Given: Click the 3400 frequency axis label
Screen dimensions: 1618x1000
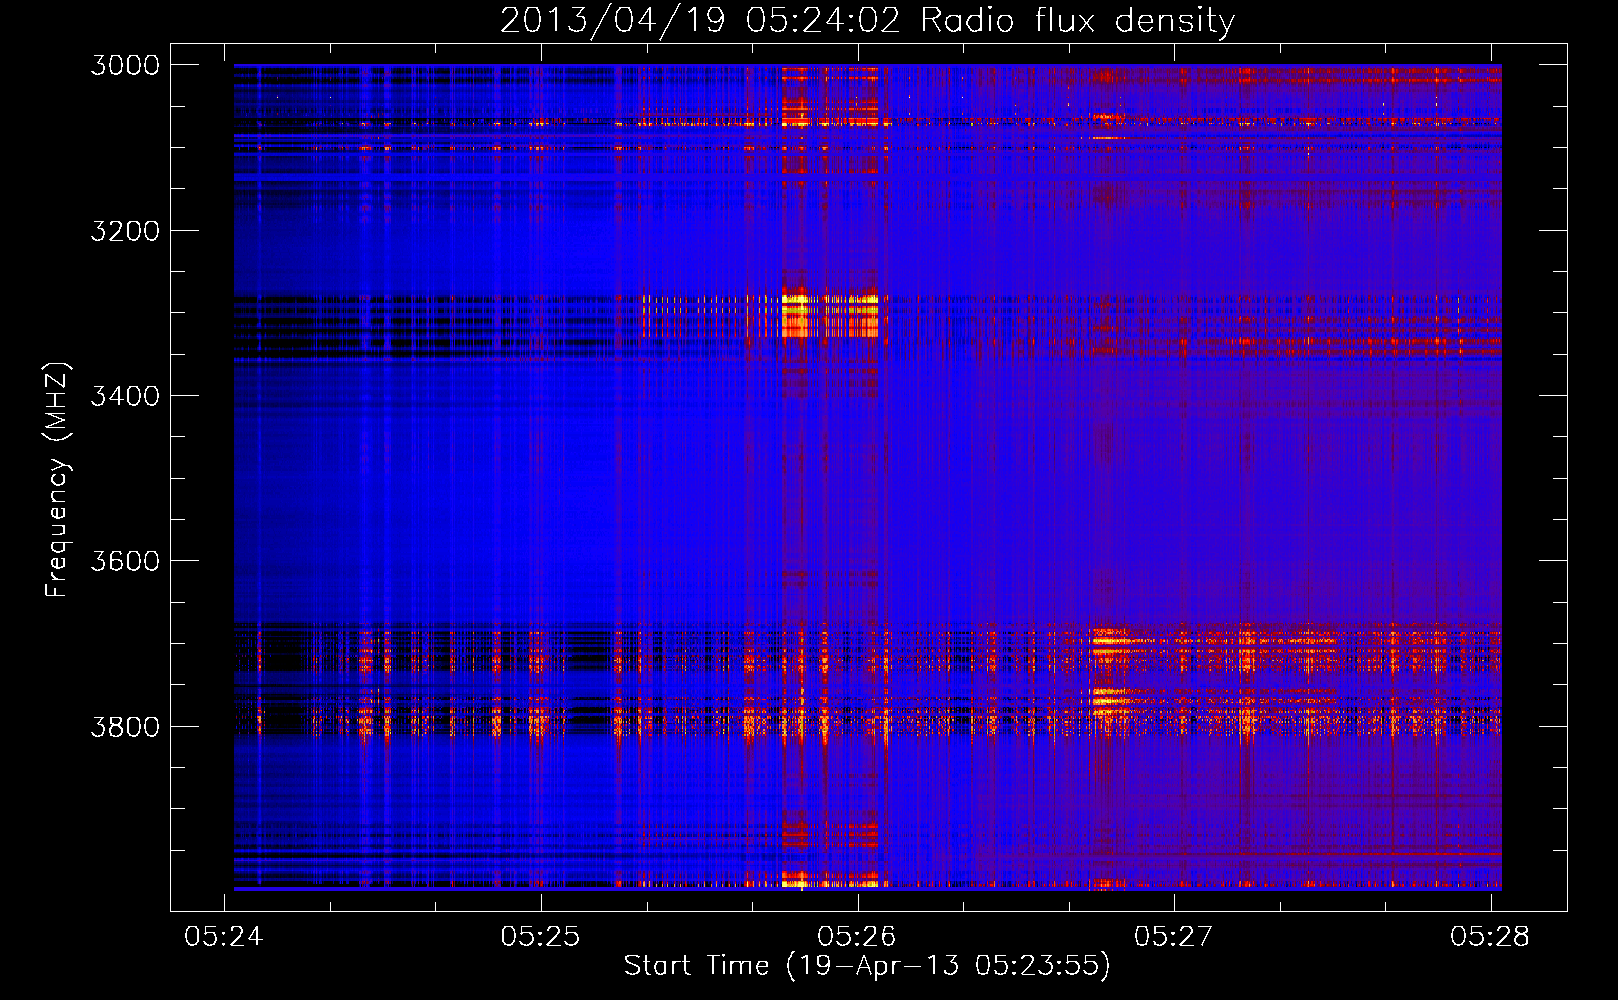Looking at the screenshot, I should 125,396.
